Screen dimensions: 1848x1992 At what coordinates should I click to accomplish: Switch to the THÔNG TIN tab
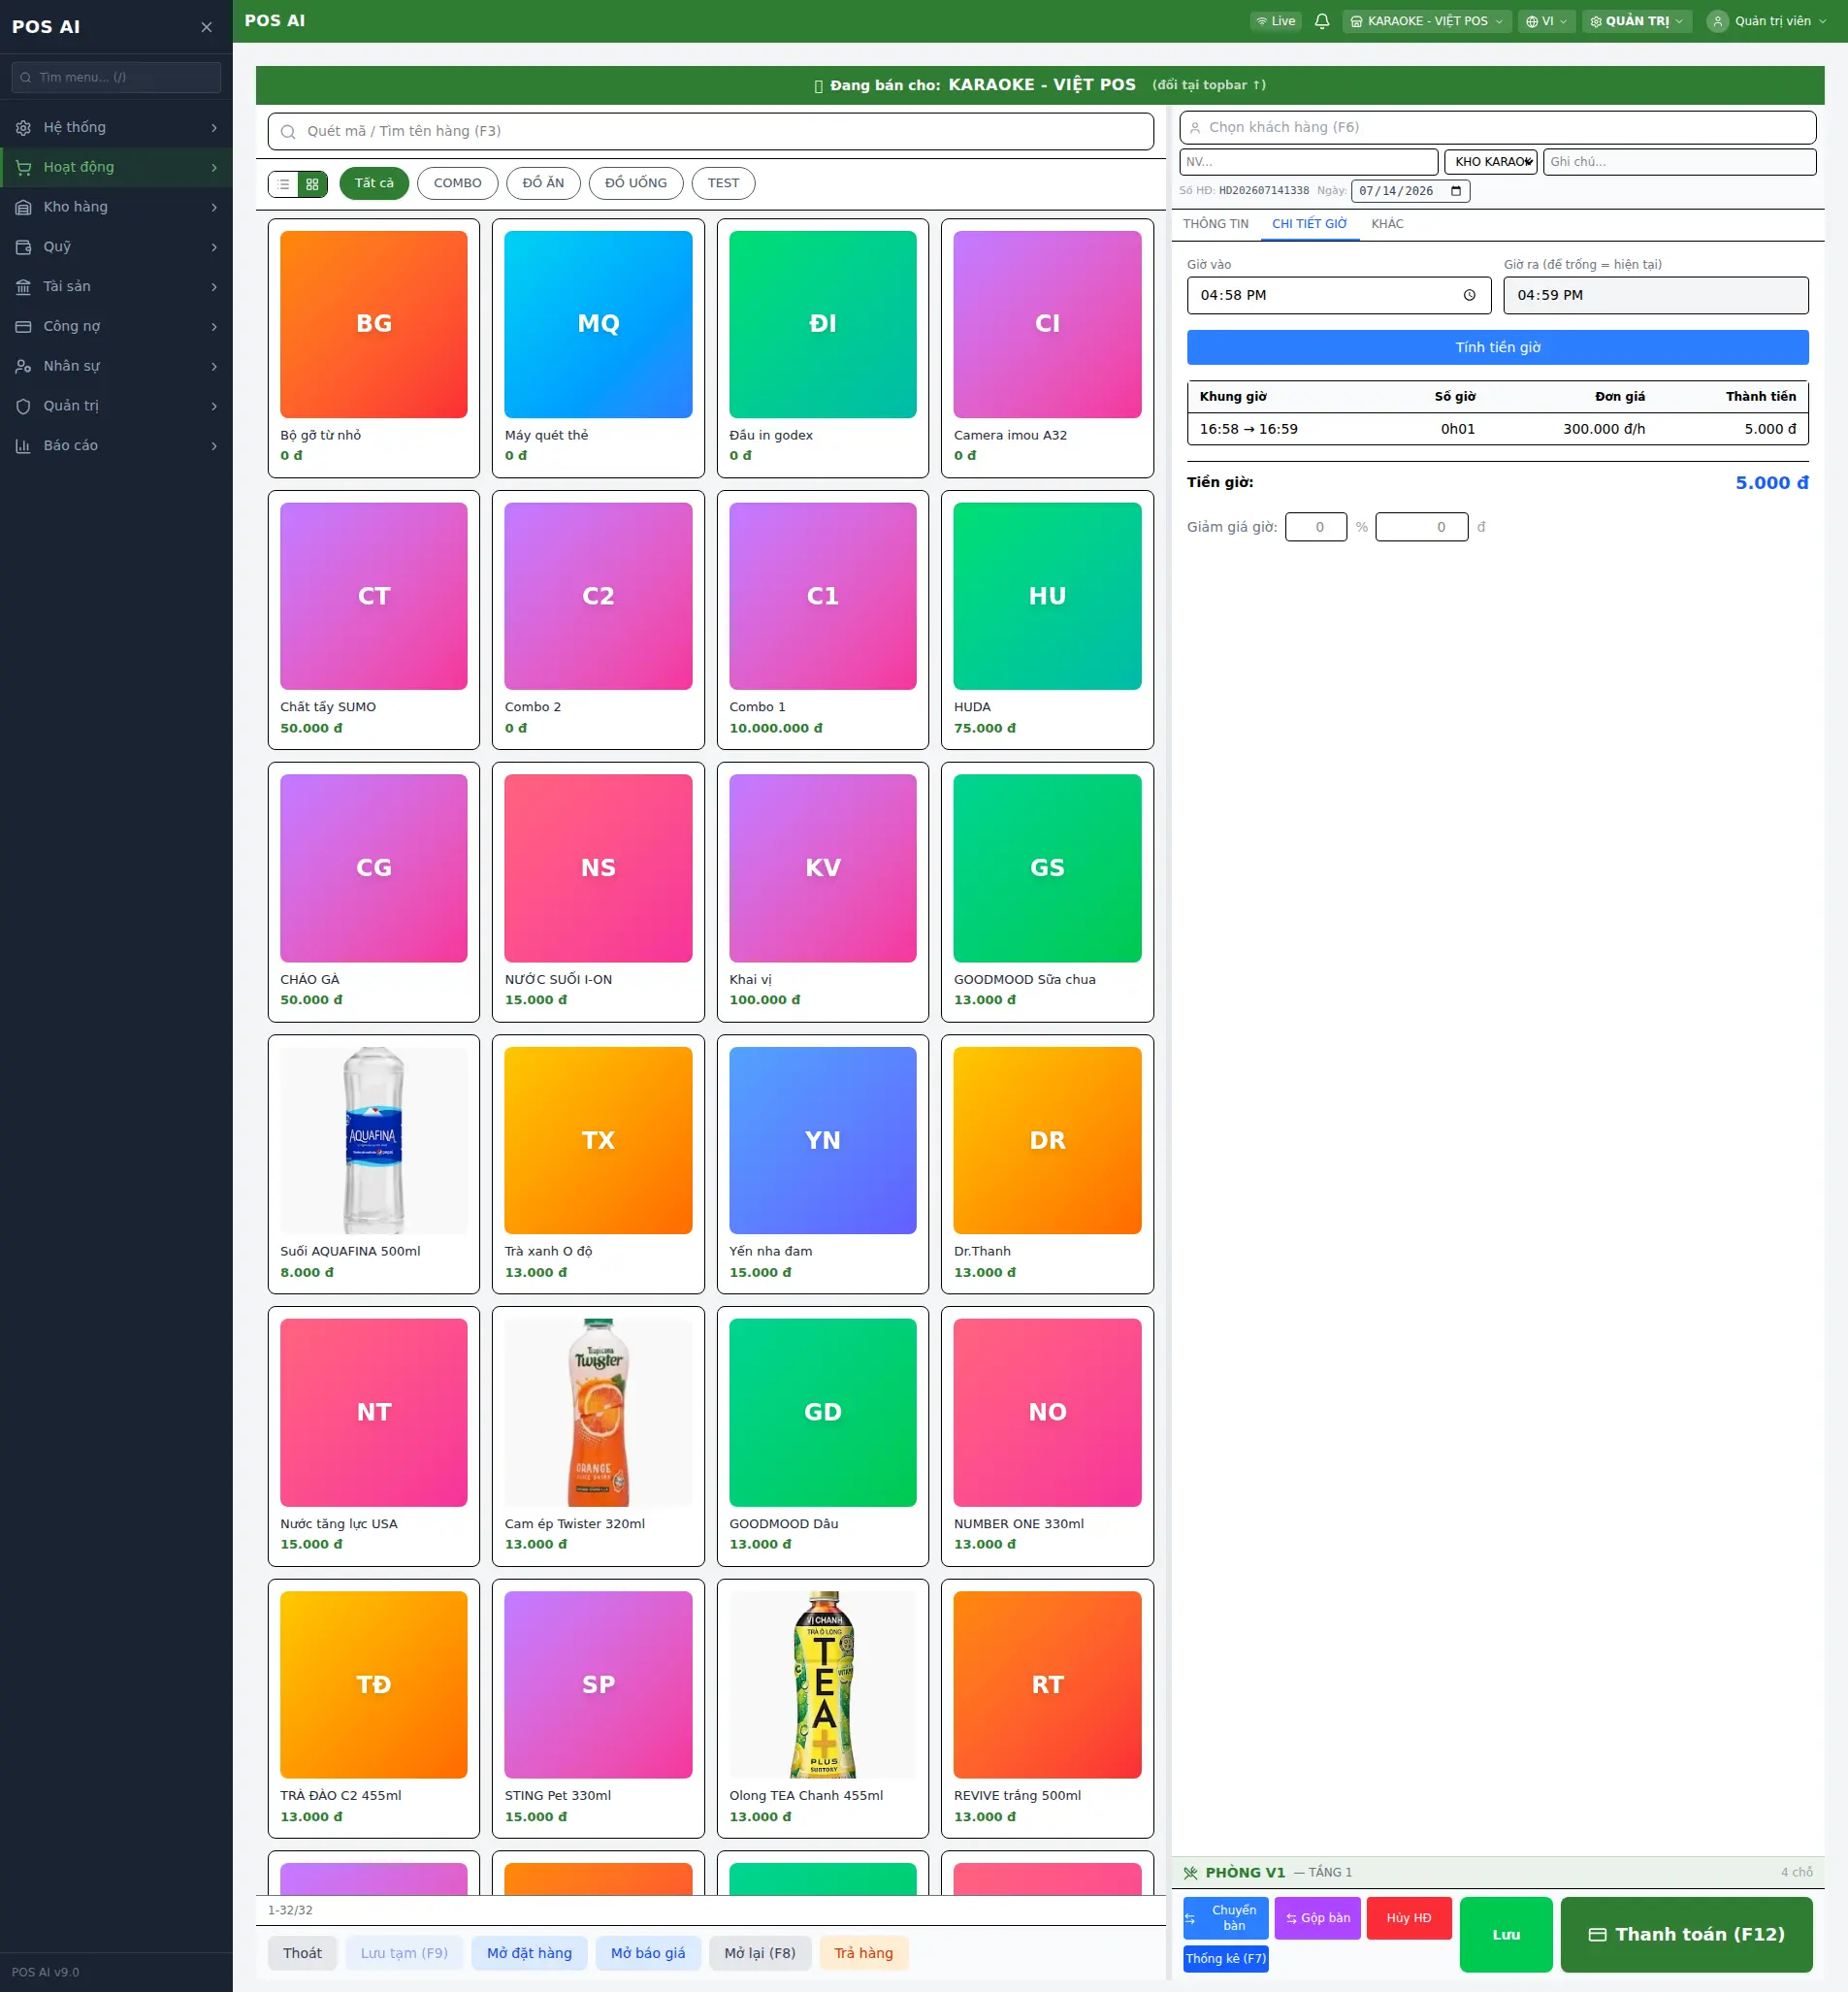click(1215, 224)
